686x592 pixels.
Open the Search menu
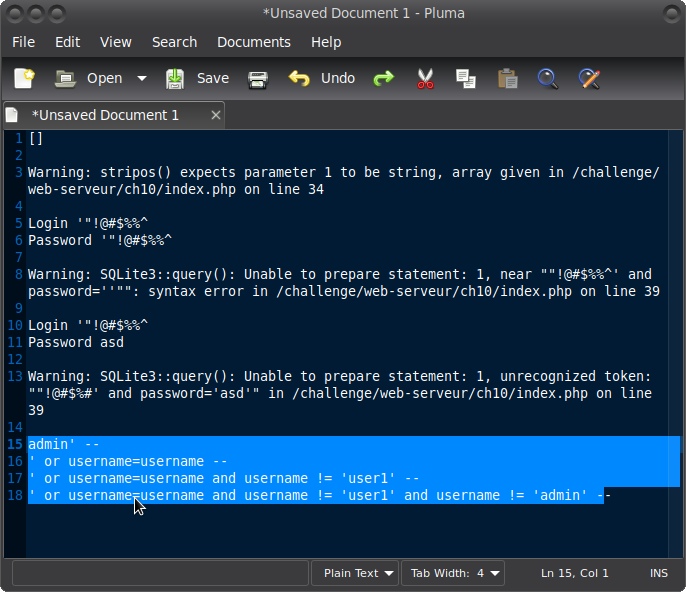[174, 42]
